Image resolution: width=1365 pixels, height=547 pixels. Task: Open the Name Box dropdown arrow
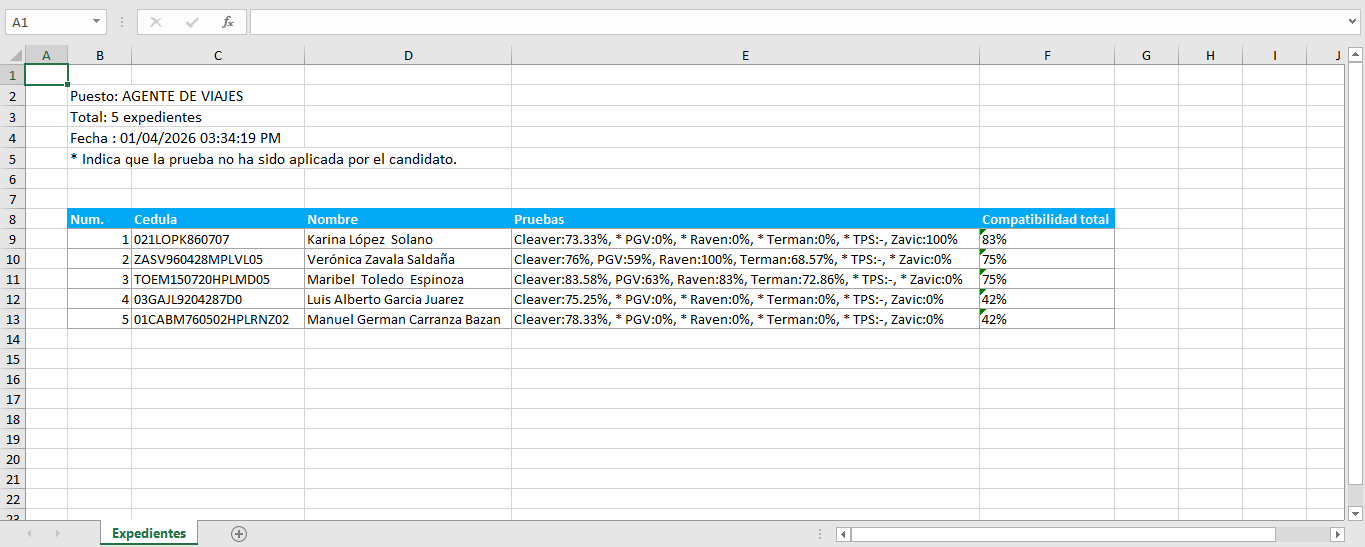coord(96,22)
